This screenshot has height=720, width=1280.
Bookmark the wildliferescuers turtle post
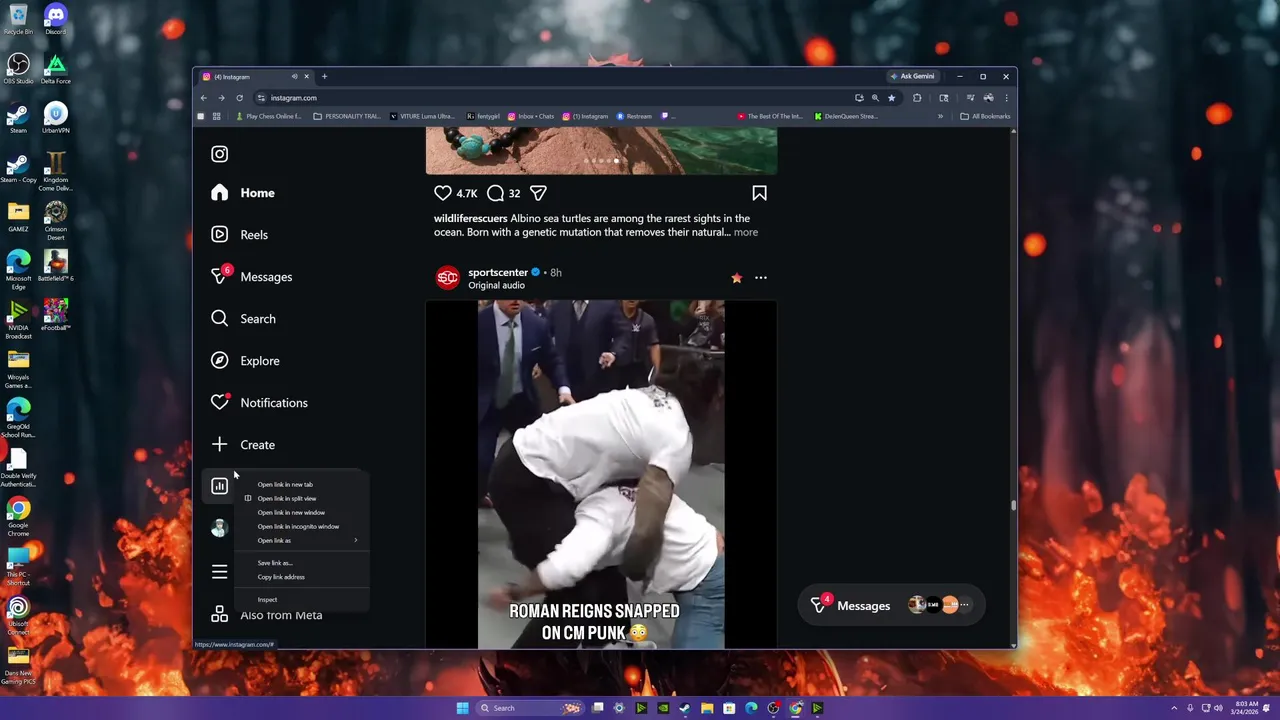coord(759,193)
